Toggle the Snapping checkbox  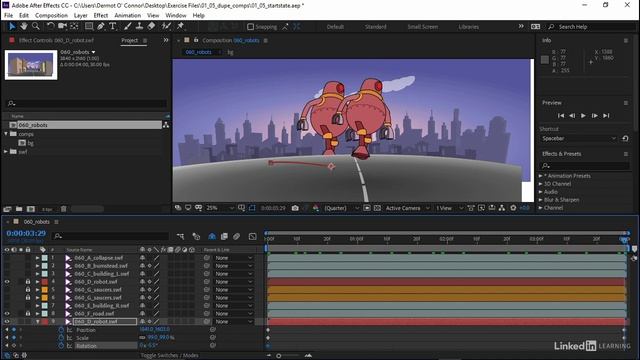(x=251, y=27)
